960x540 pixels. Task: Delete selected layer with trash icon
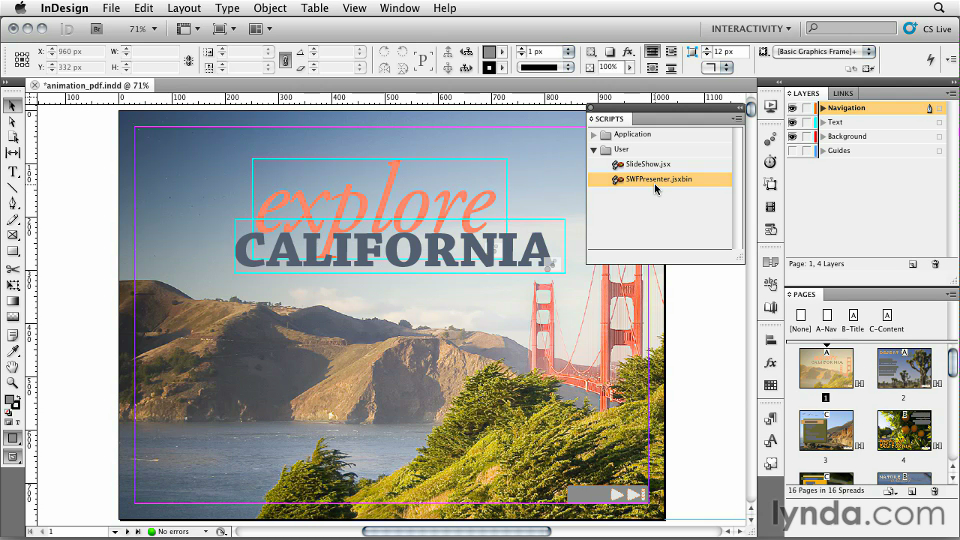935,264
